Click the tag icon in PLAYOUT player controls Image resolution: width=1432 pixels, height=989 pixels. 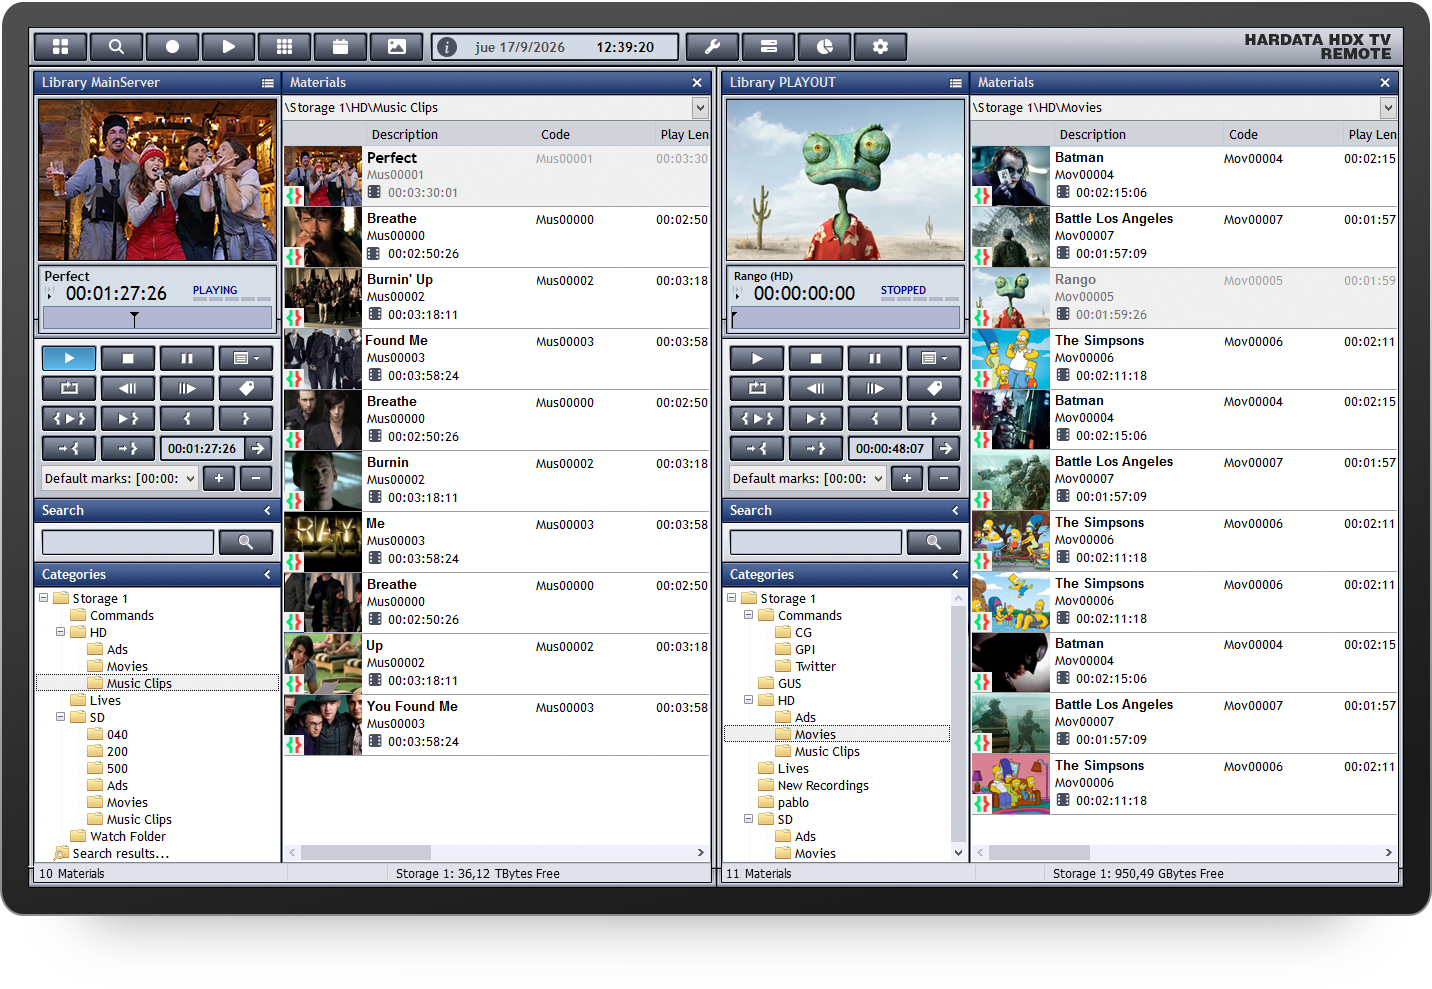pos(934,388)
